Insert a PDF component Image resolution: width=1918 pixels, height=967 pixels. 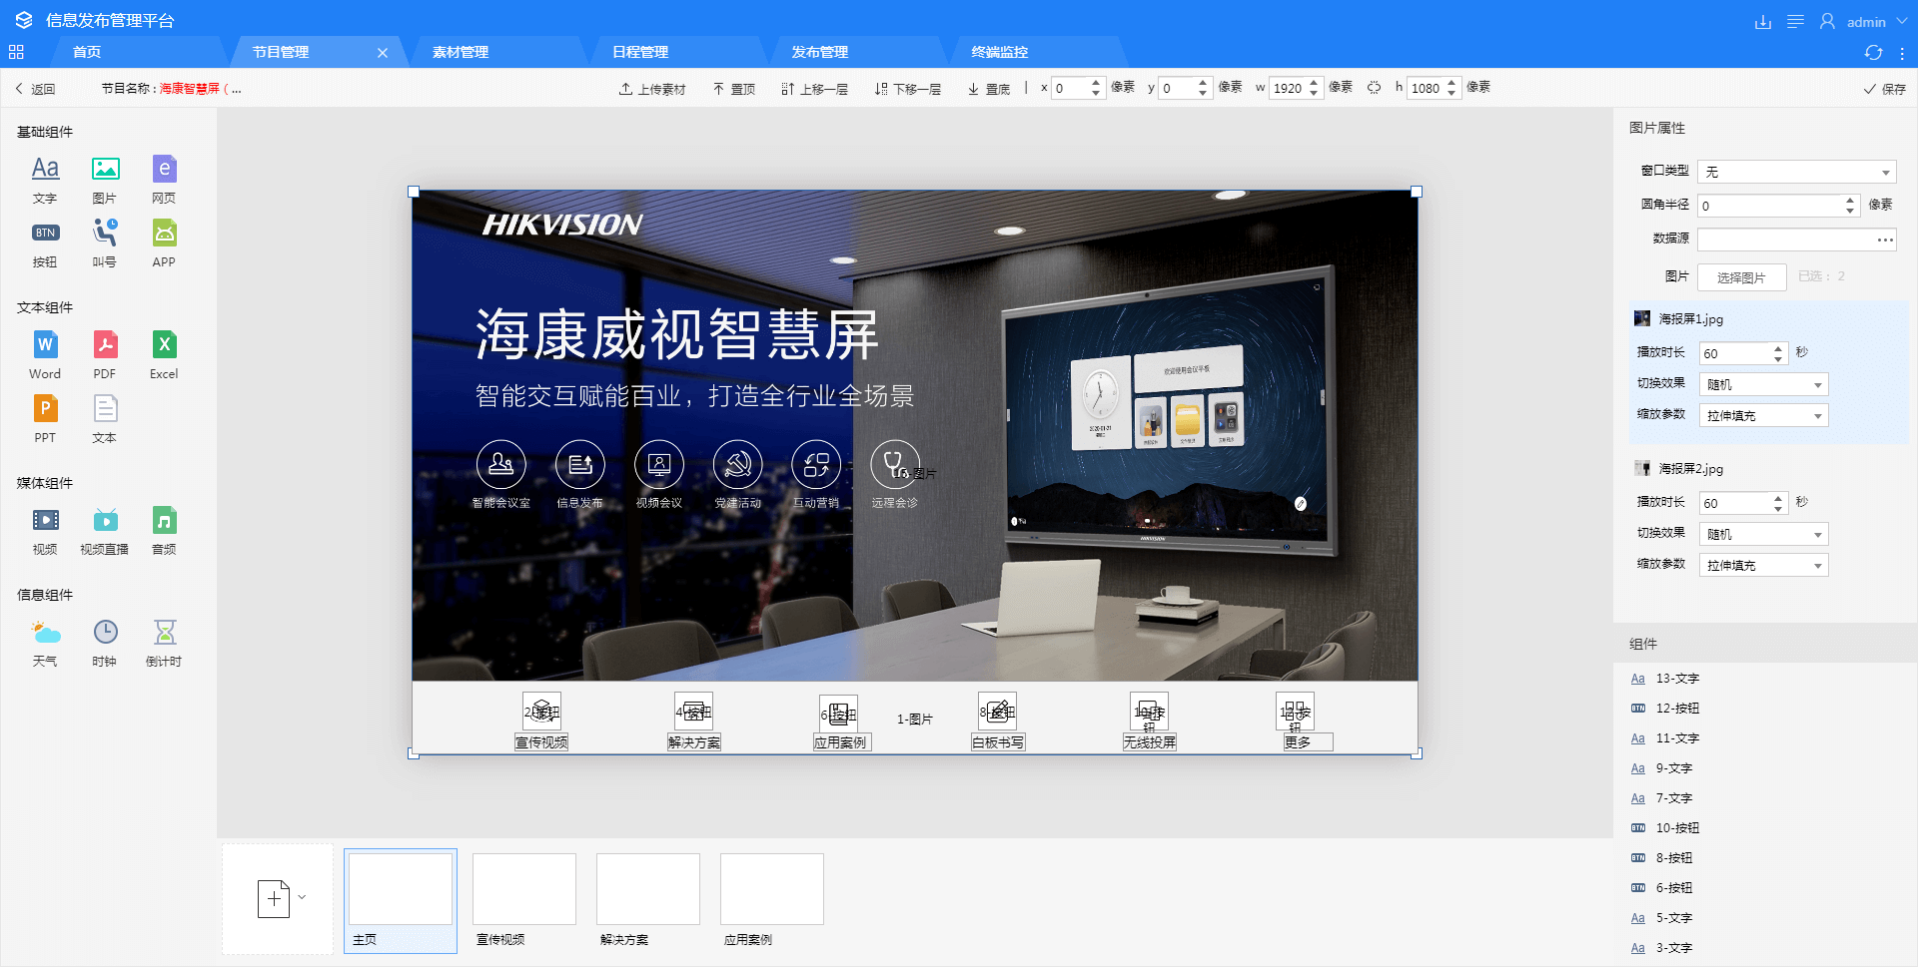(x=105, y=355)
